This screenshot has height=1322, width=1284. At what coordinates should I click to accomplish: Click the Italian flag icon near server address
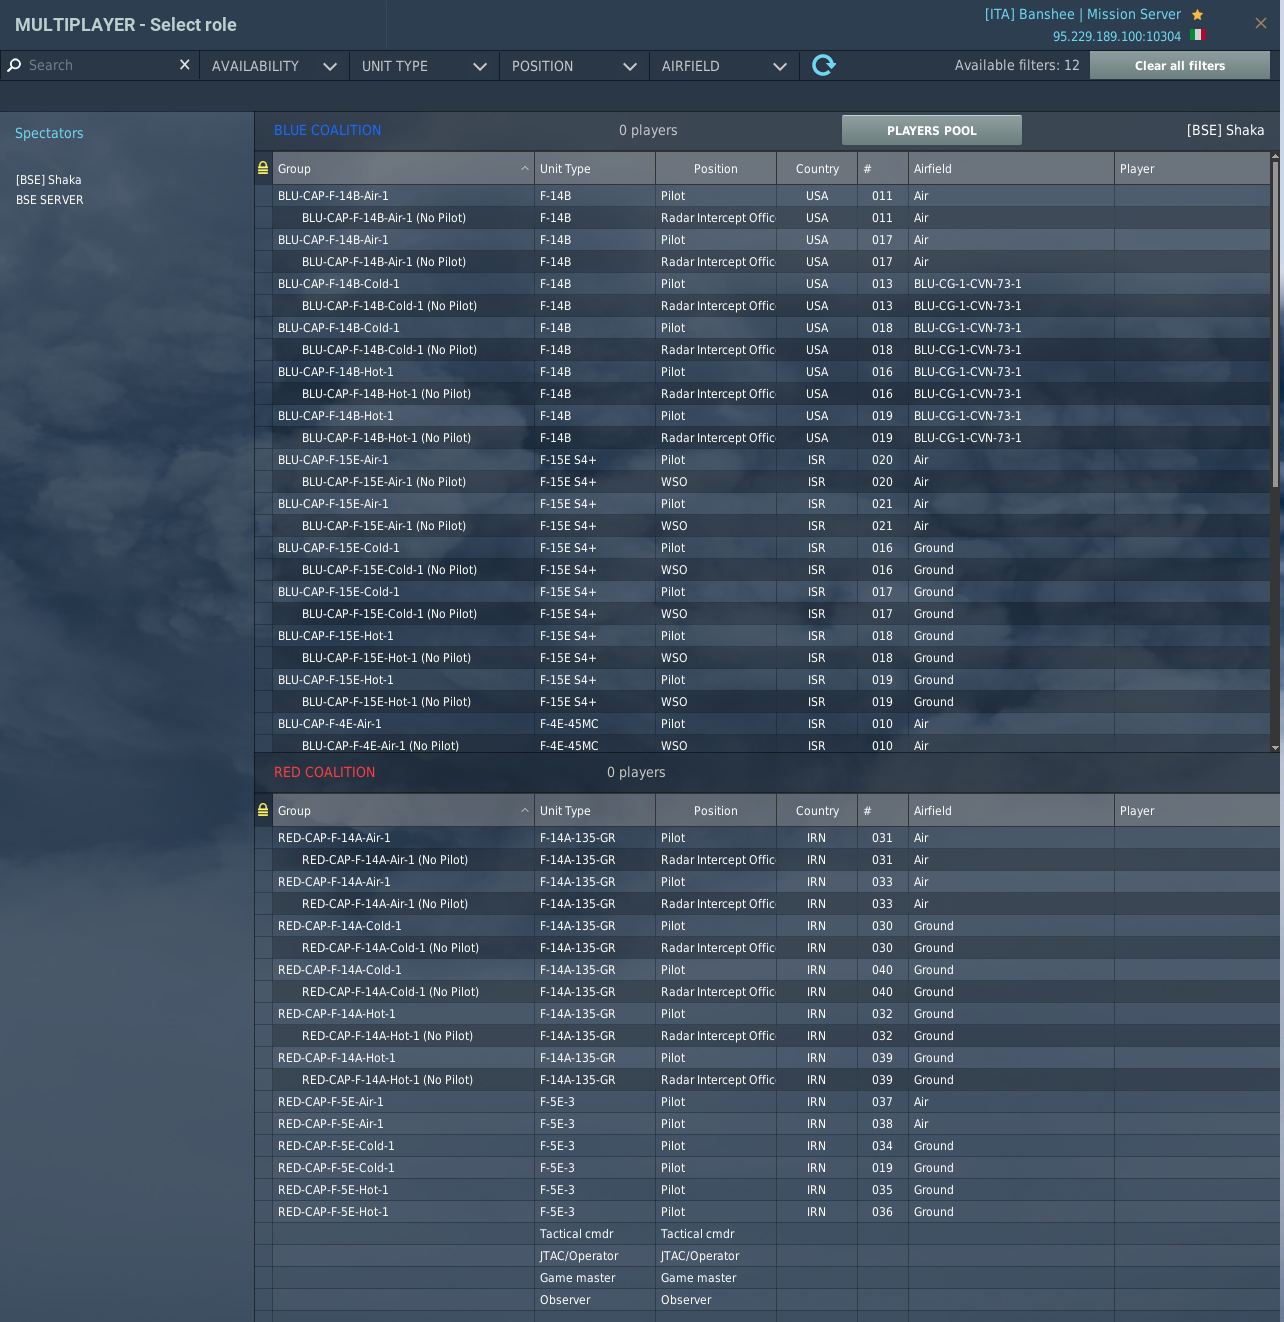point(1197,35)
